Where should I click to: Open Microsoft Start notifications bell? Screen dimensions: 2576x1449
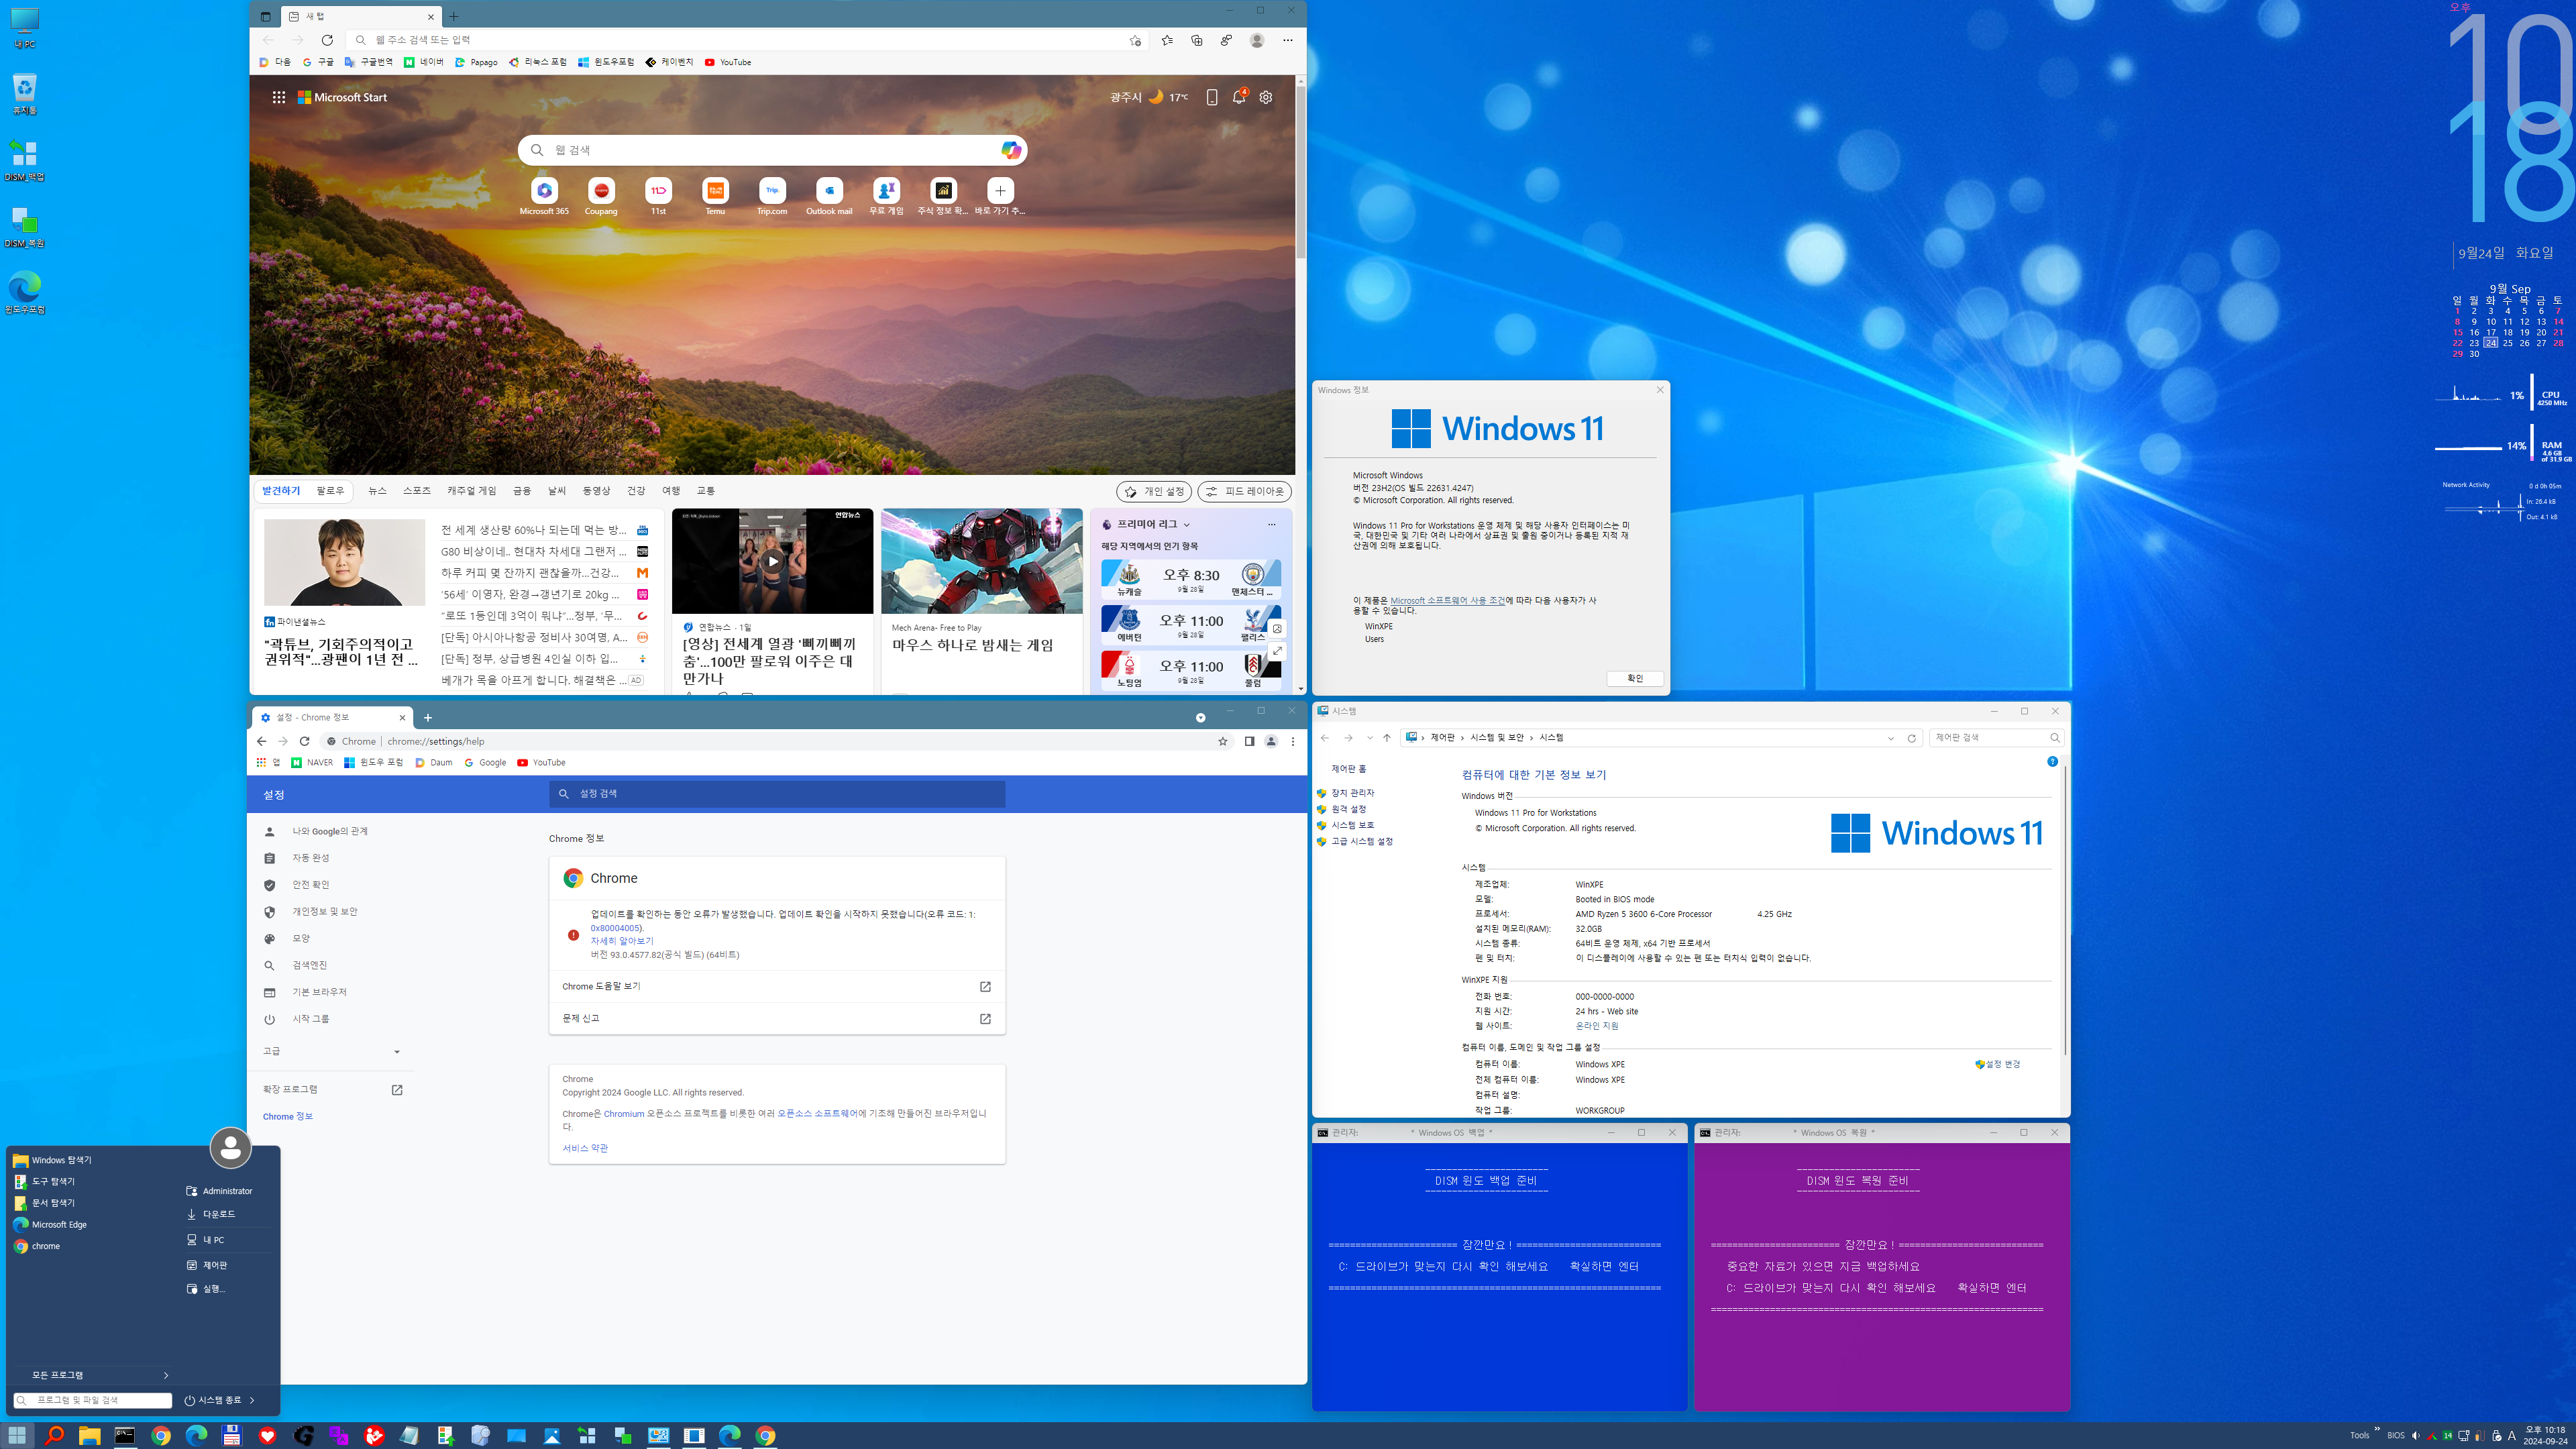[x=1239, y=97]
